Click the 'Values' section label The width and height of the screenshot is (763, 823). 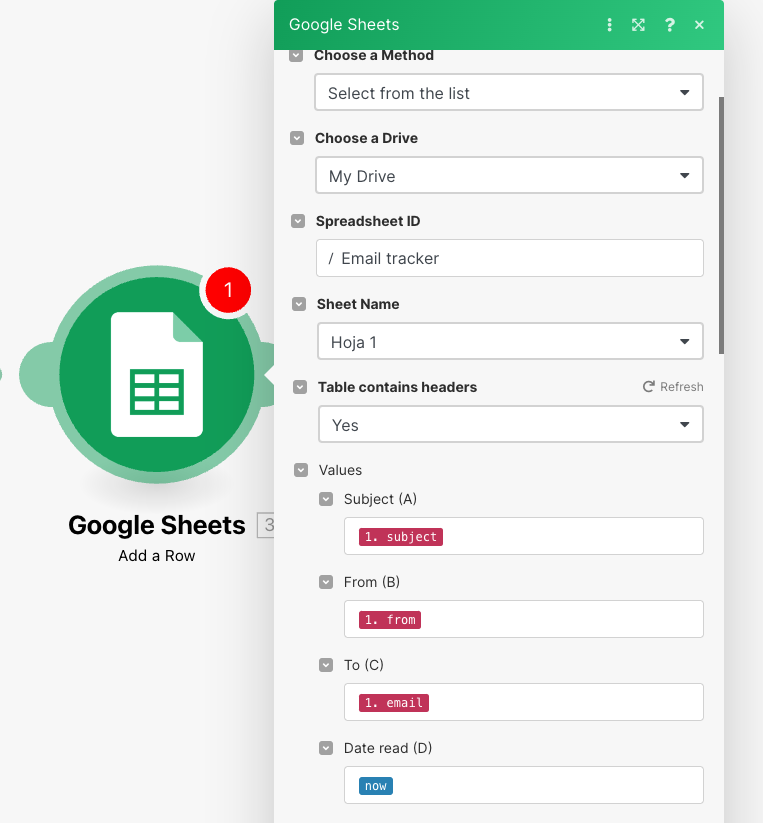(340, 470)
